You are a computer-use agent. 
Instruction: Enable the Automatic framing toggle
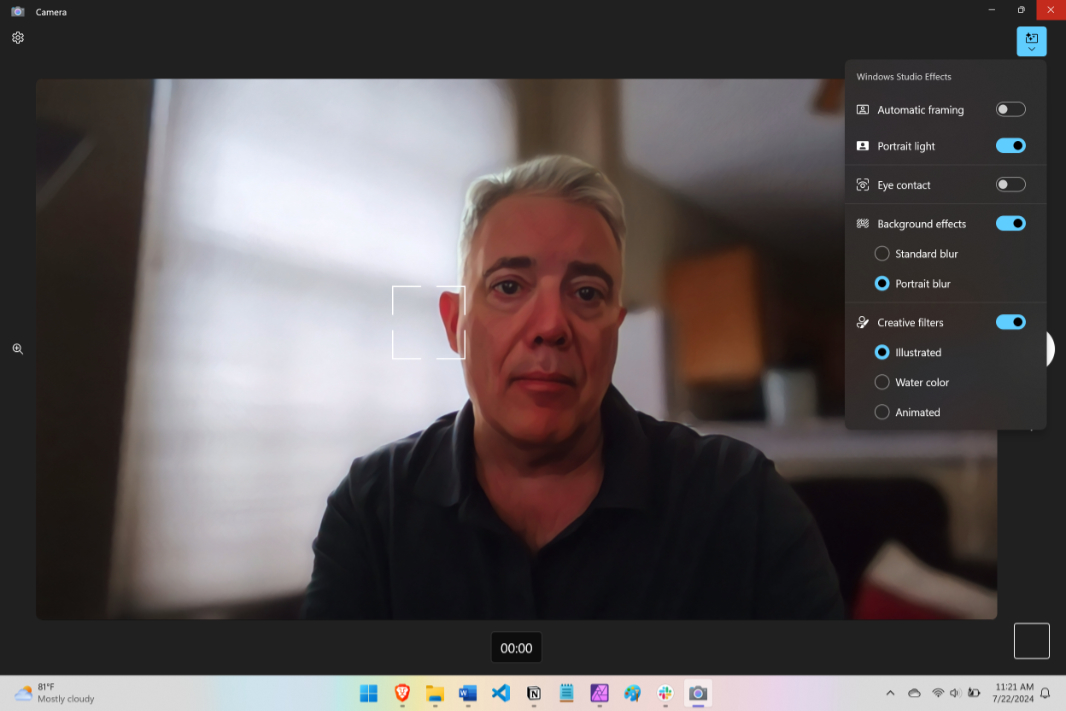point(1010,110)
